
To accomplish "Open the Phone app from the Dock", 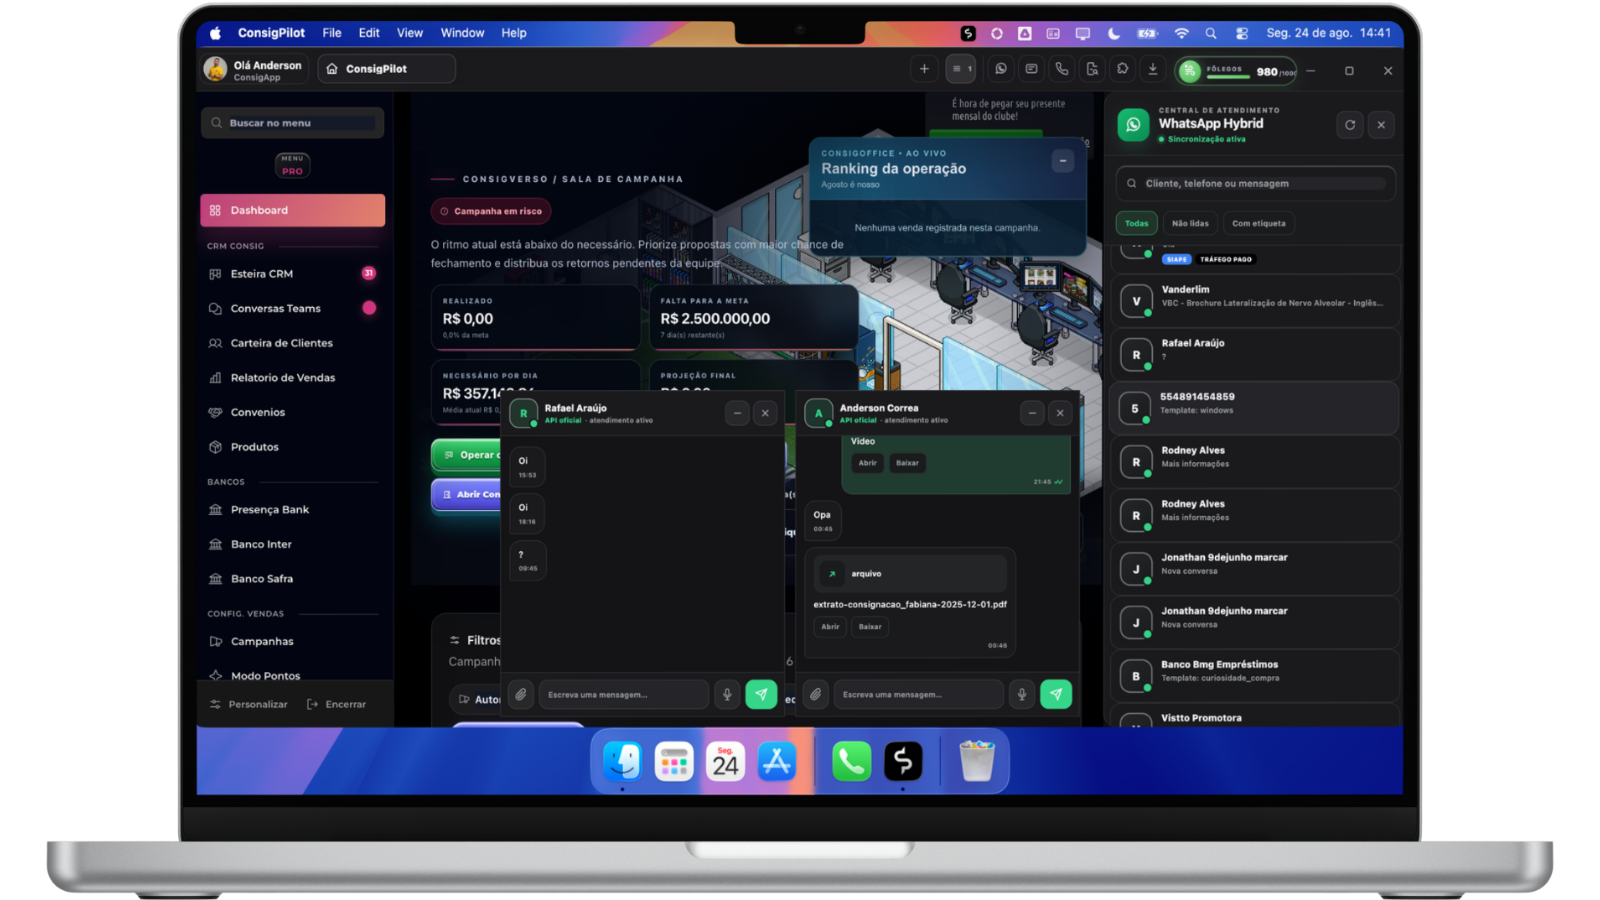I will [851, 762].
